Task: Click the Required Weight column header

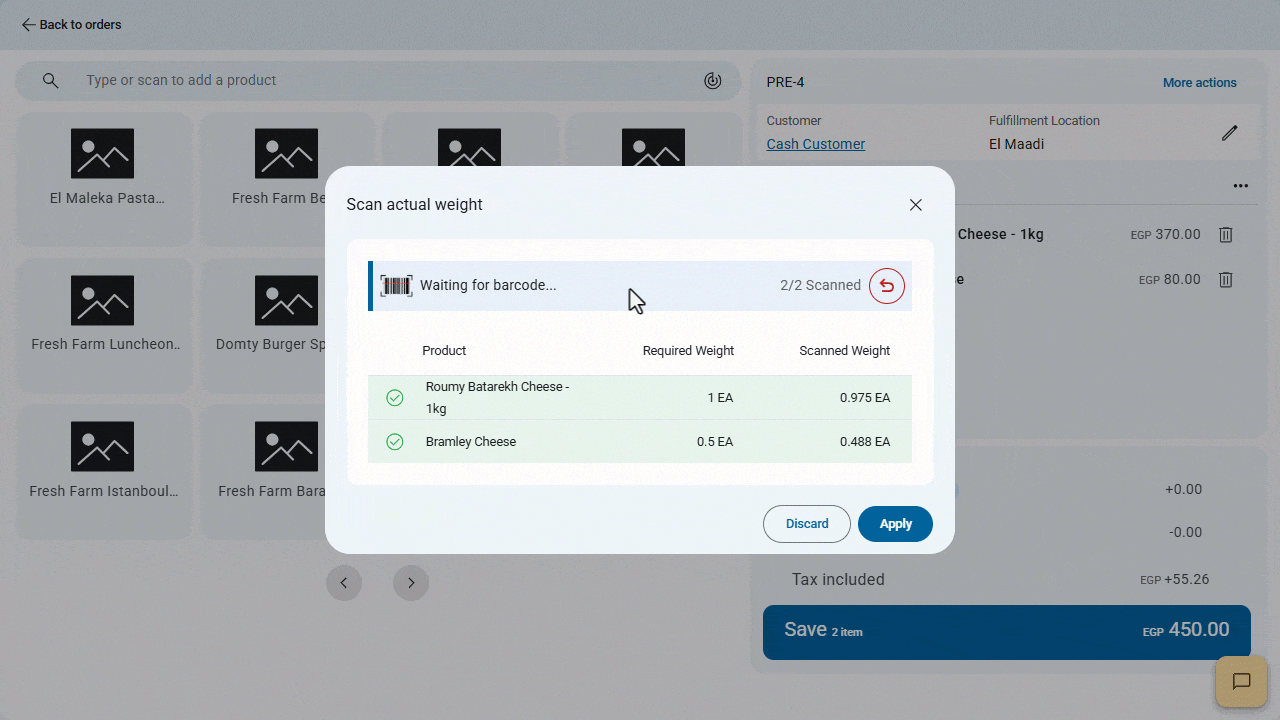Action: [688, 351]
